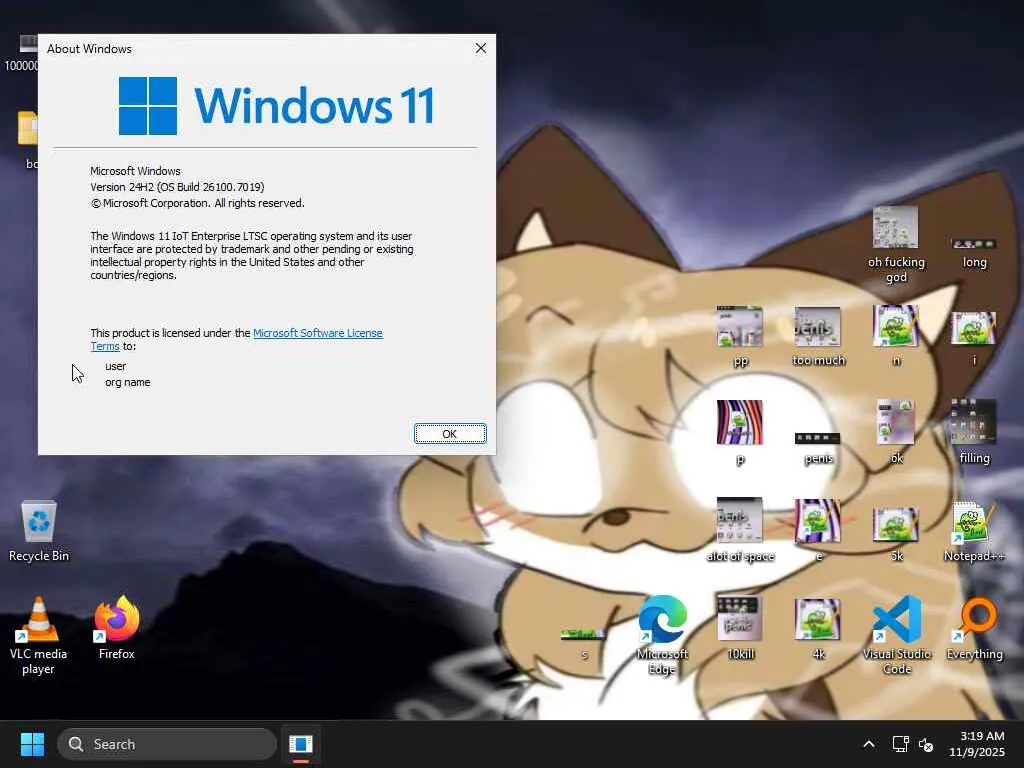Select the desktop file named 'too much'

click(818, 336)
